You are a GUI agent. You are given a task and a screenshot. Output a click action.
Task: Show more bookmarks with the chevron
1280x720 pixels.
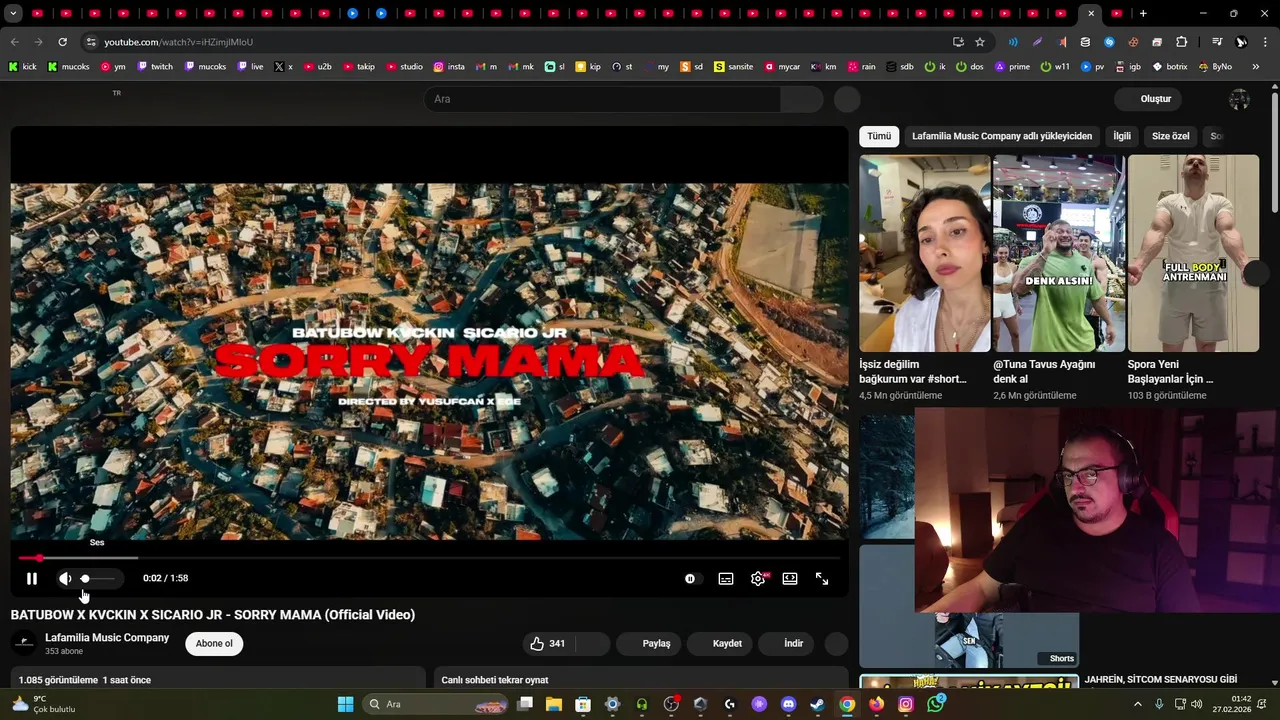point(1256,66)
